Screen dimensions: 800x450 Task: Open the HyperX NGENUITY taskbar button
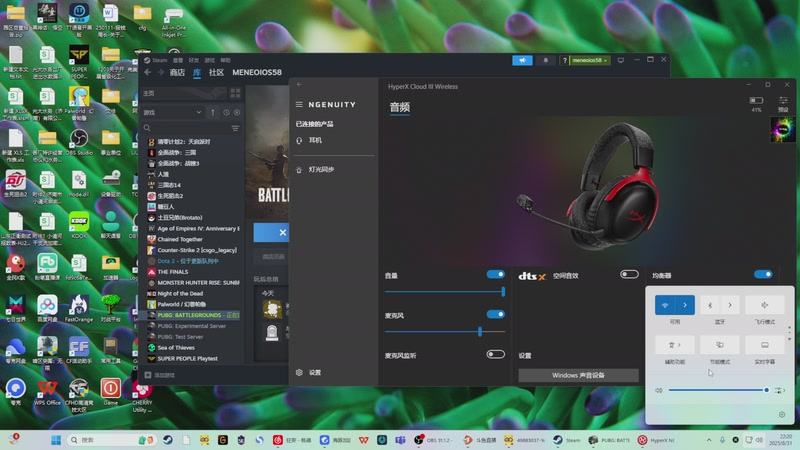pyautogui.click(x=657, y=440)
